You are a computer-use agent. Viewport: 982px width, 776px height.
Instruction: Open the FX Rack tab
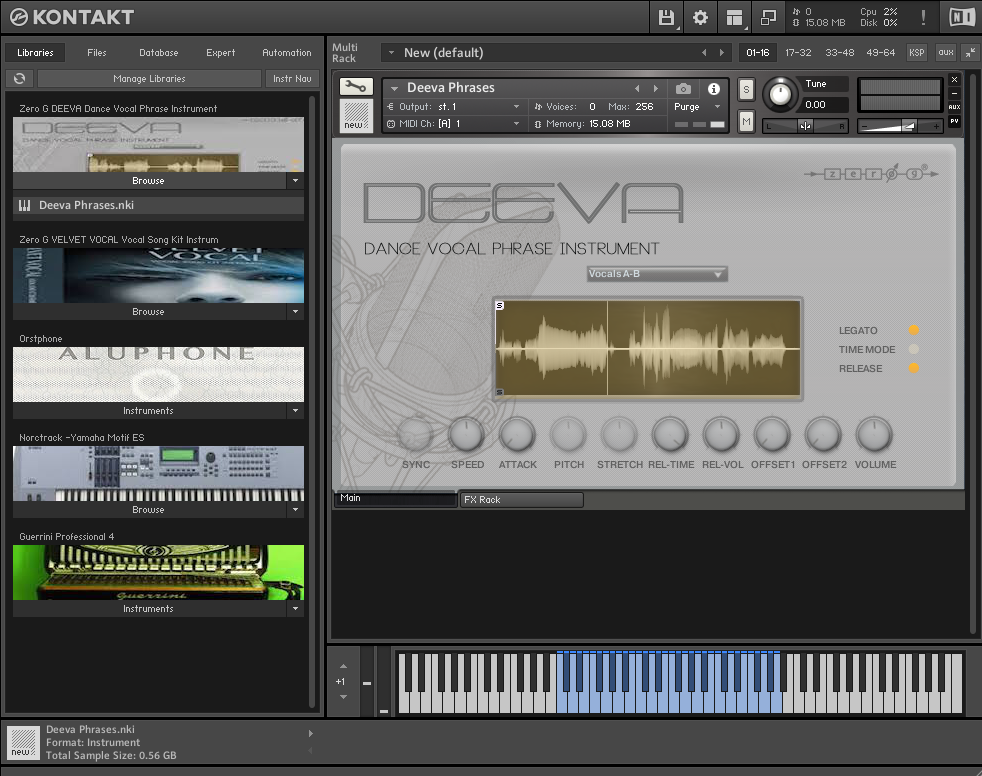click(x=521, y=500)
